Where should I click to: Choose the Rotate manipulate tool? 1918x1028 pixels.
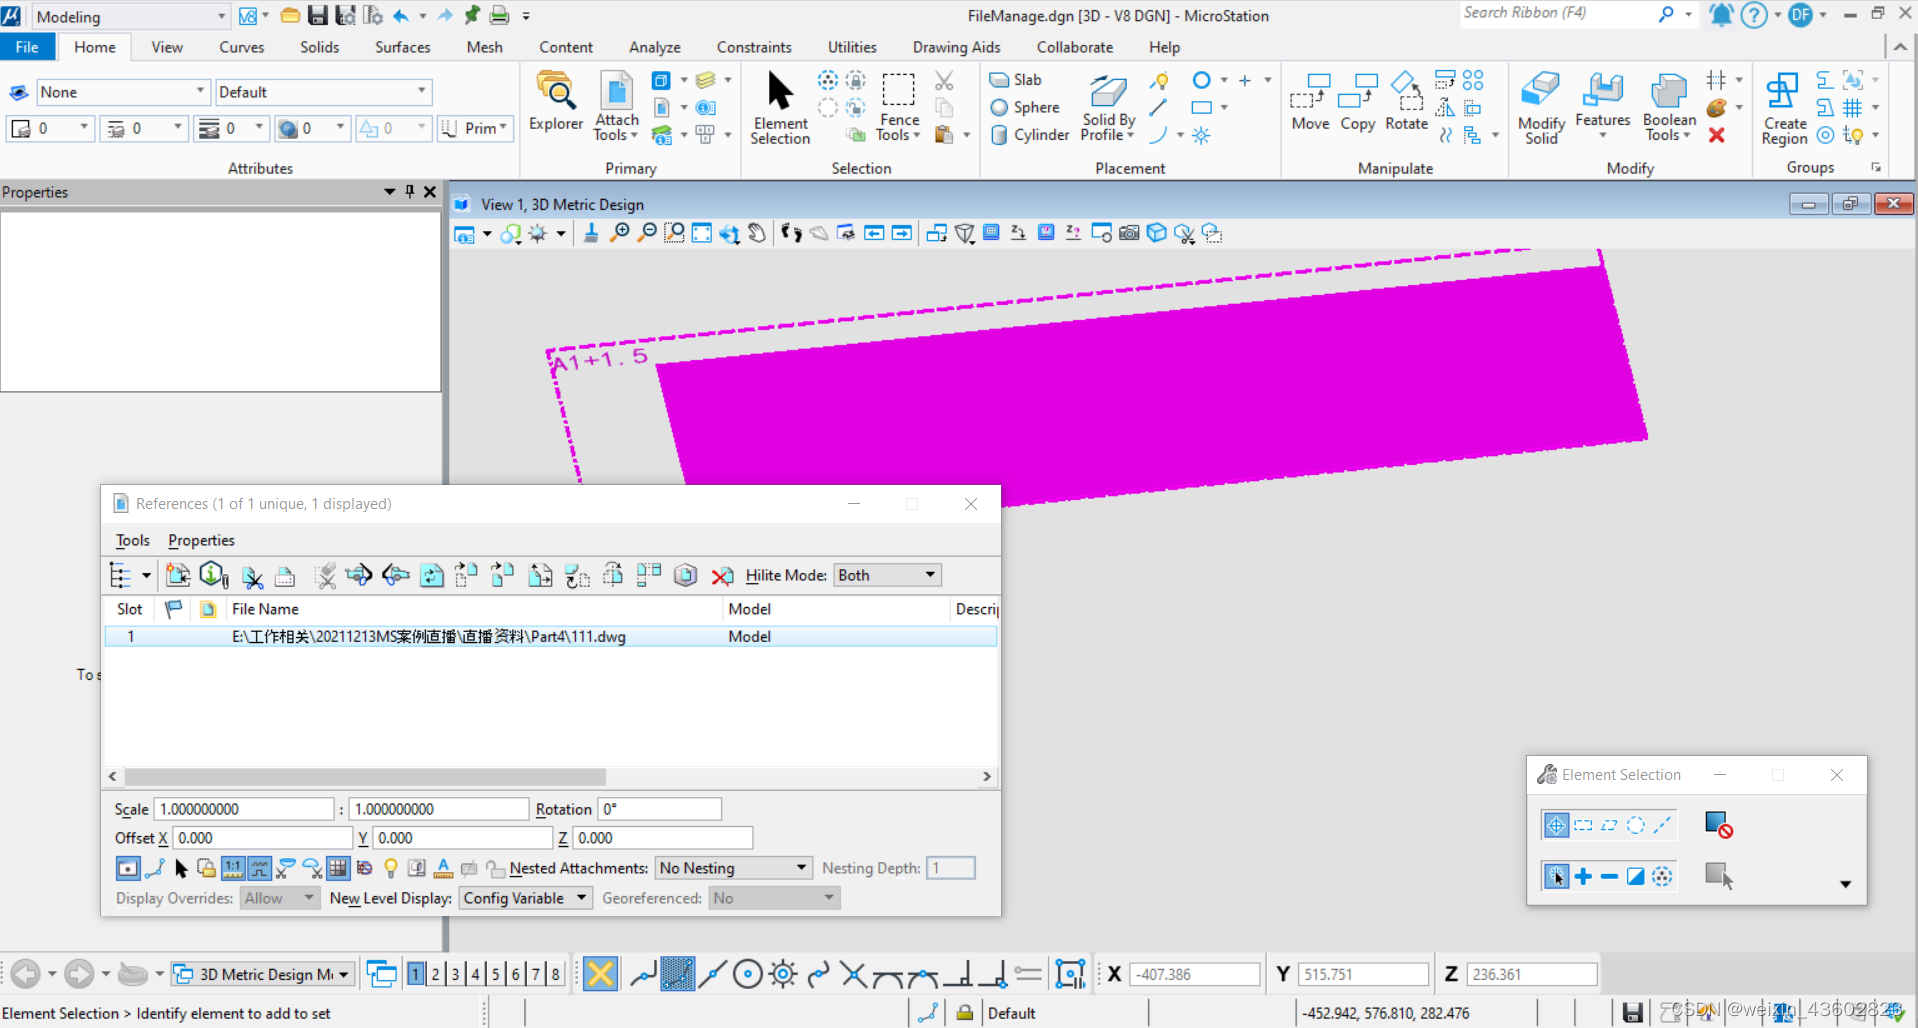(x=1406, y=102)
